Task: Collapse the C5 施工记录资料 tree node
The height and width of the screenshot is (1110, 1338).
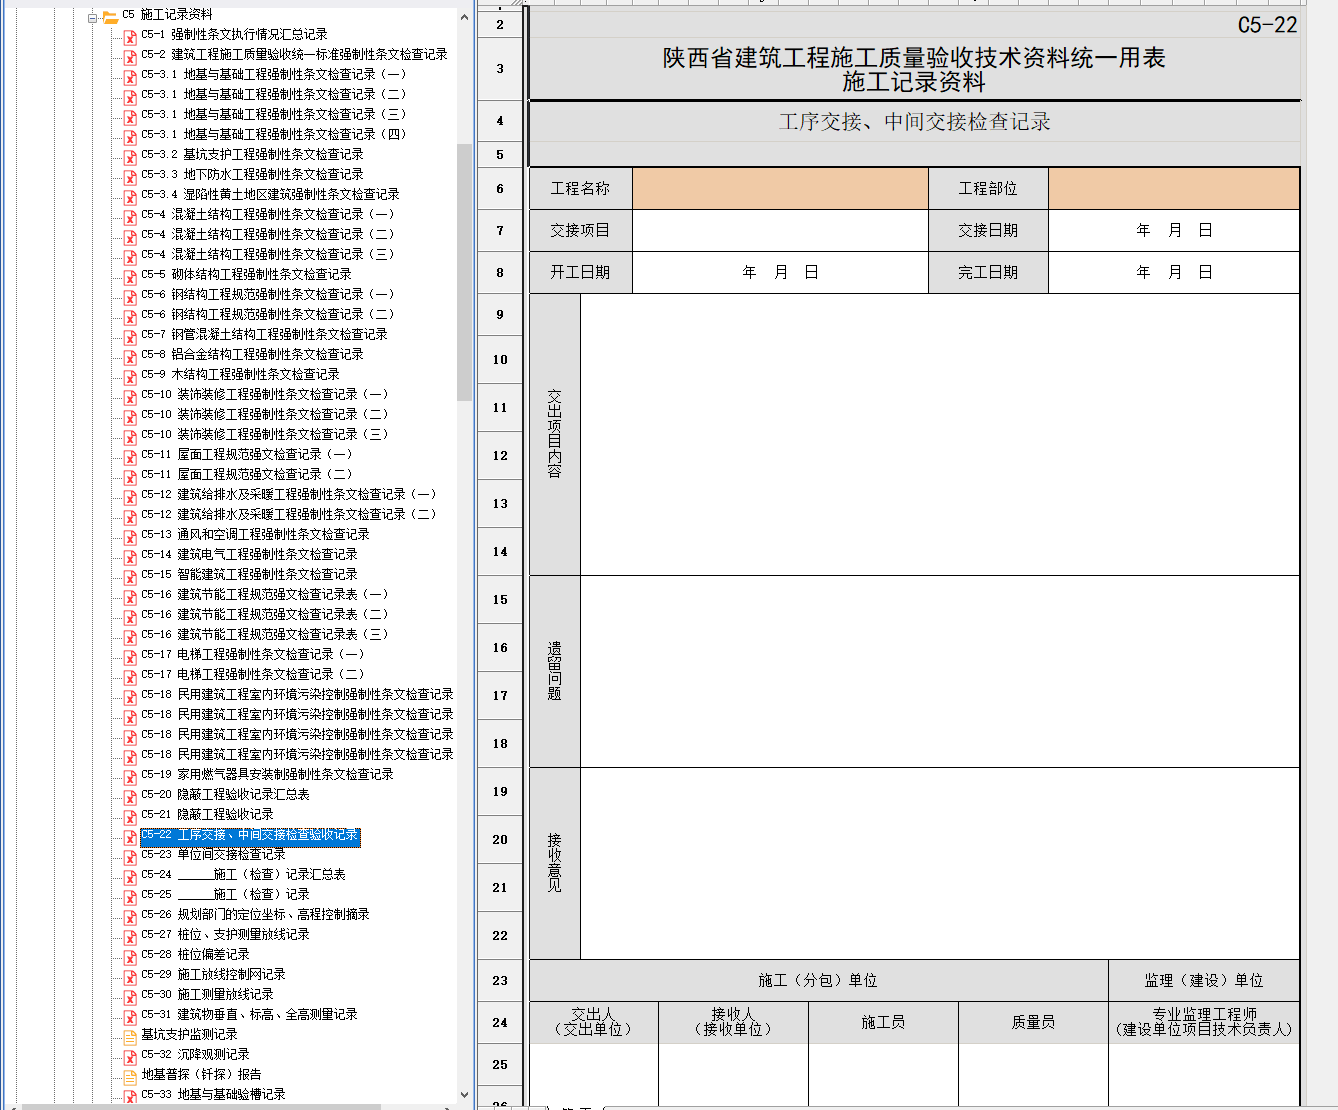Action: click(93, 17)
